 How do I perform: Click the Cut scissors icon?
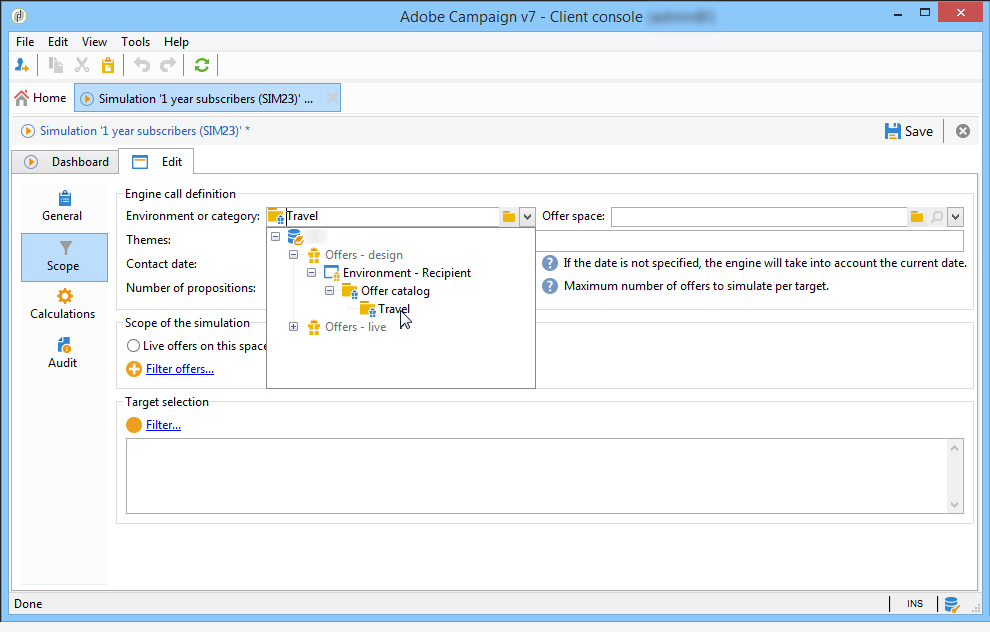(x=82, y=65)
